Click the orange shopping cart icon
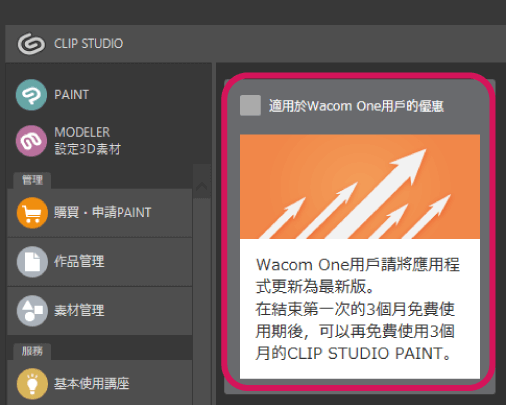The height and width of the screenshot is (405, 506). [32, 213]
